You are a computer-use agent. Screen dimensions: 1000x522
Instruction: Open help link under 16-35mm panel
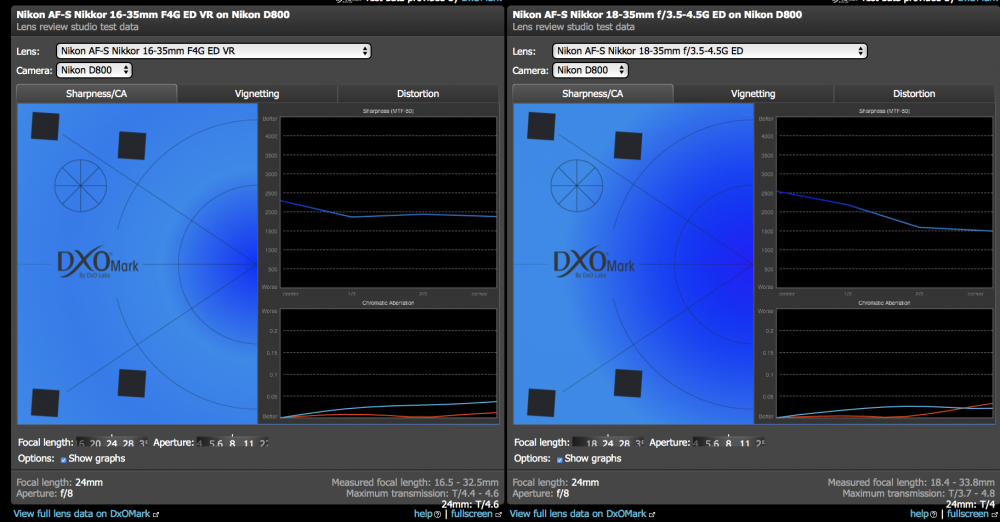click(x=423, y=514)
